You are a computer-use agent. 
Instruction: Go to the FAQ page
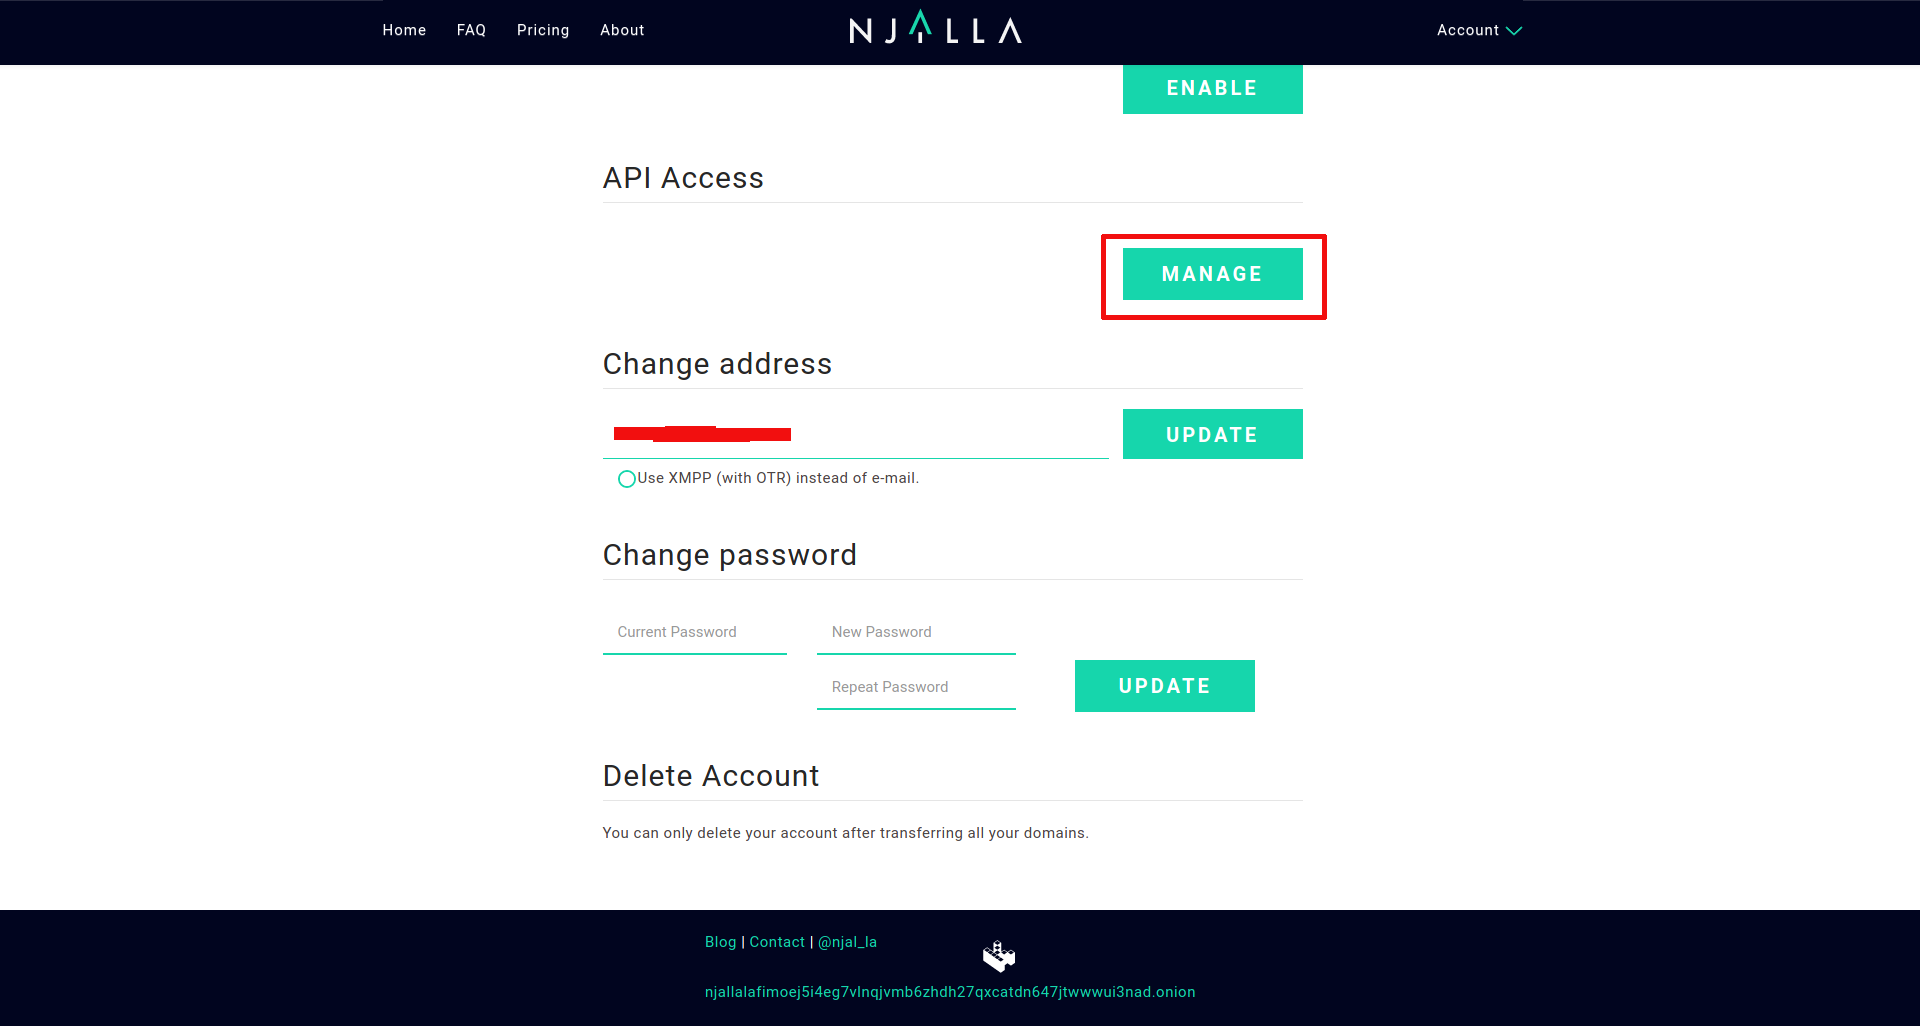pyautogui.click(x=471, y=30)
